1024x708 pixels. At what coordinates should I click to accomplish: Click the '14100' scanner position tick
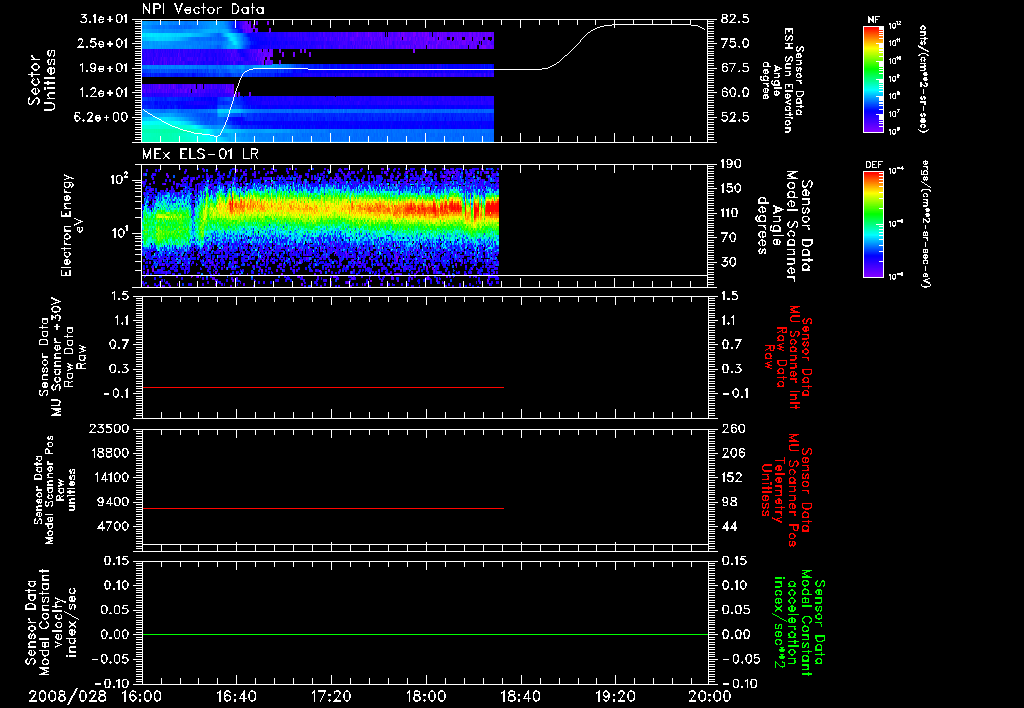click(111, 477)
